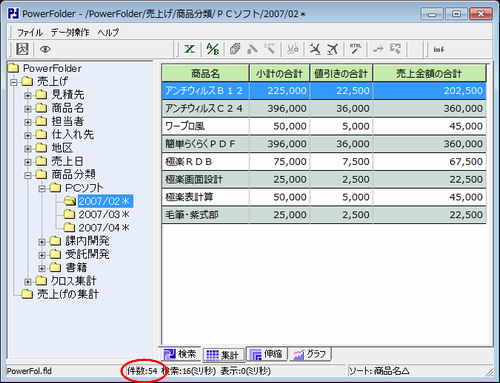The width and height of the screenshot is (500, 383).
Task: Select the 極楽画面設計 cell
Action: point(206,179)
